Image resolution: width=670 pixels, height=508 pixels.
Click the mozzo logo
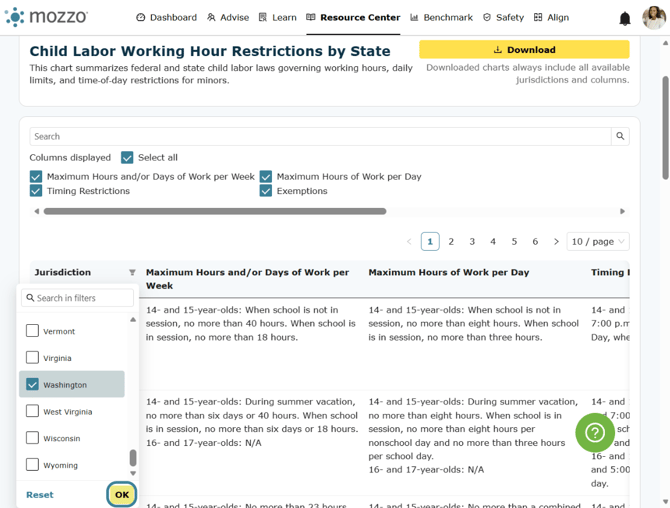(46, 17)
